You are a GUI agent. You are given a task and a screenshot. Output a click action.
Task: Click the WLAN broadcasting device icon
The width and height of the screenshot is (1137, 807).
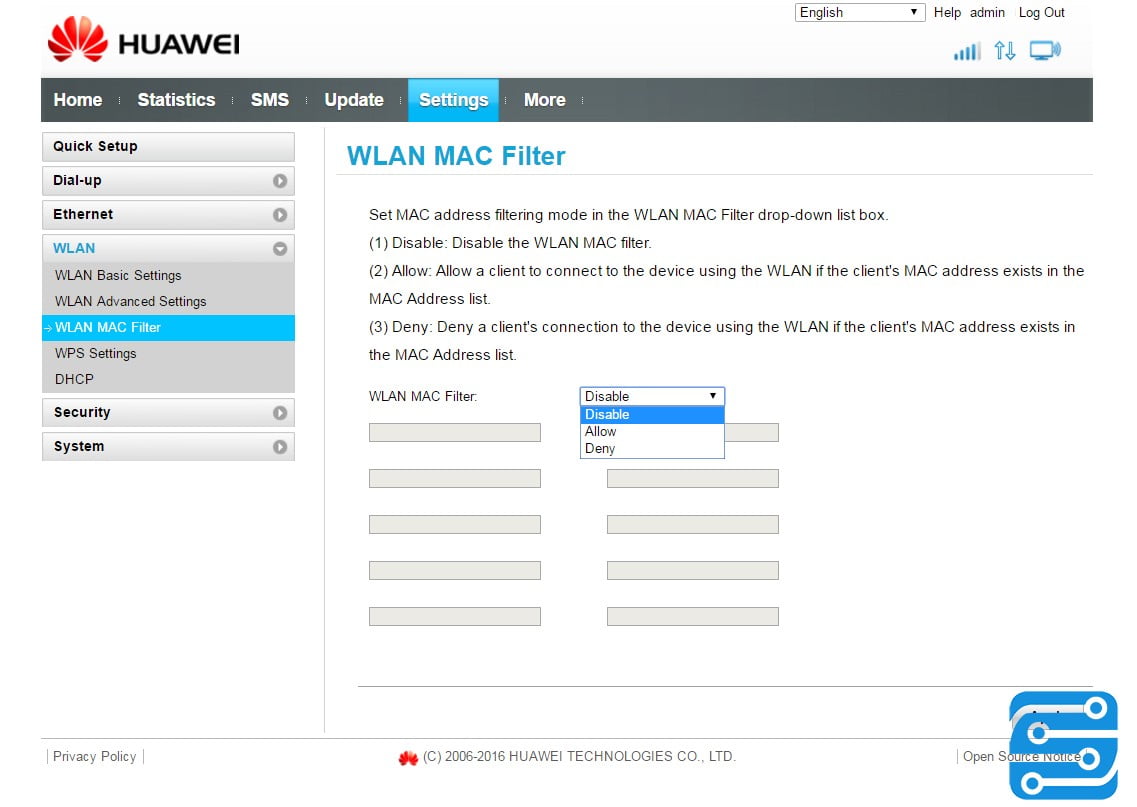coord(1044,49)
